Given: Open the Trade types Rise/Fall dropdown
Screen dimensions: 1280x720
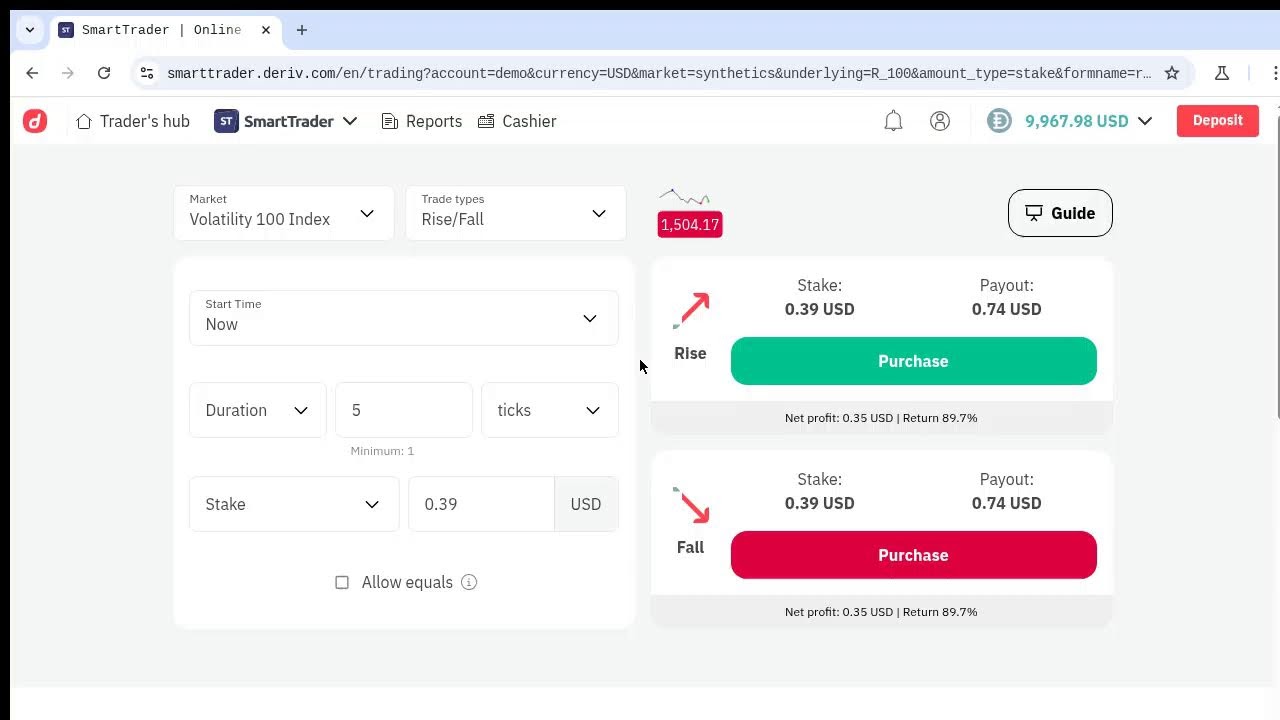Looking at the screenshot, I should tap(516, 212).
